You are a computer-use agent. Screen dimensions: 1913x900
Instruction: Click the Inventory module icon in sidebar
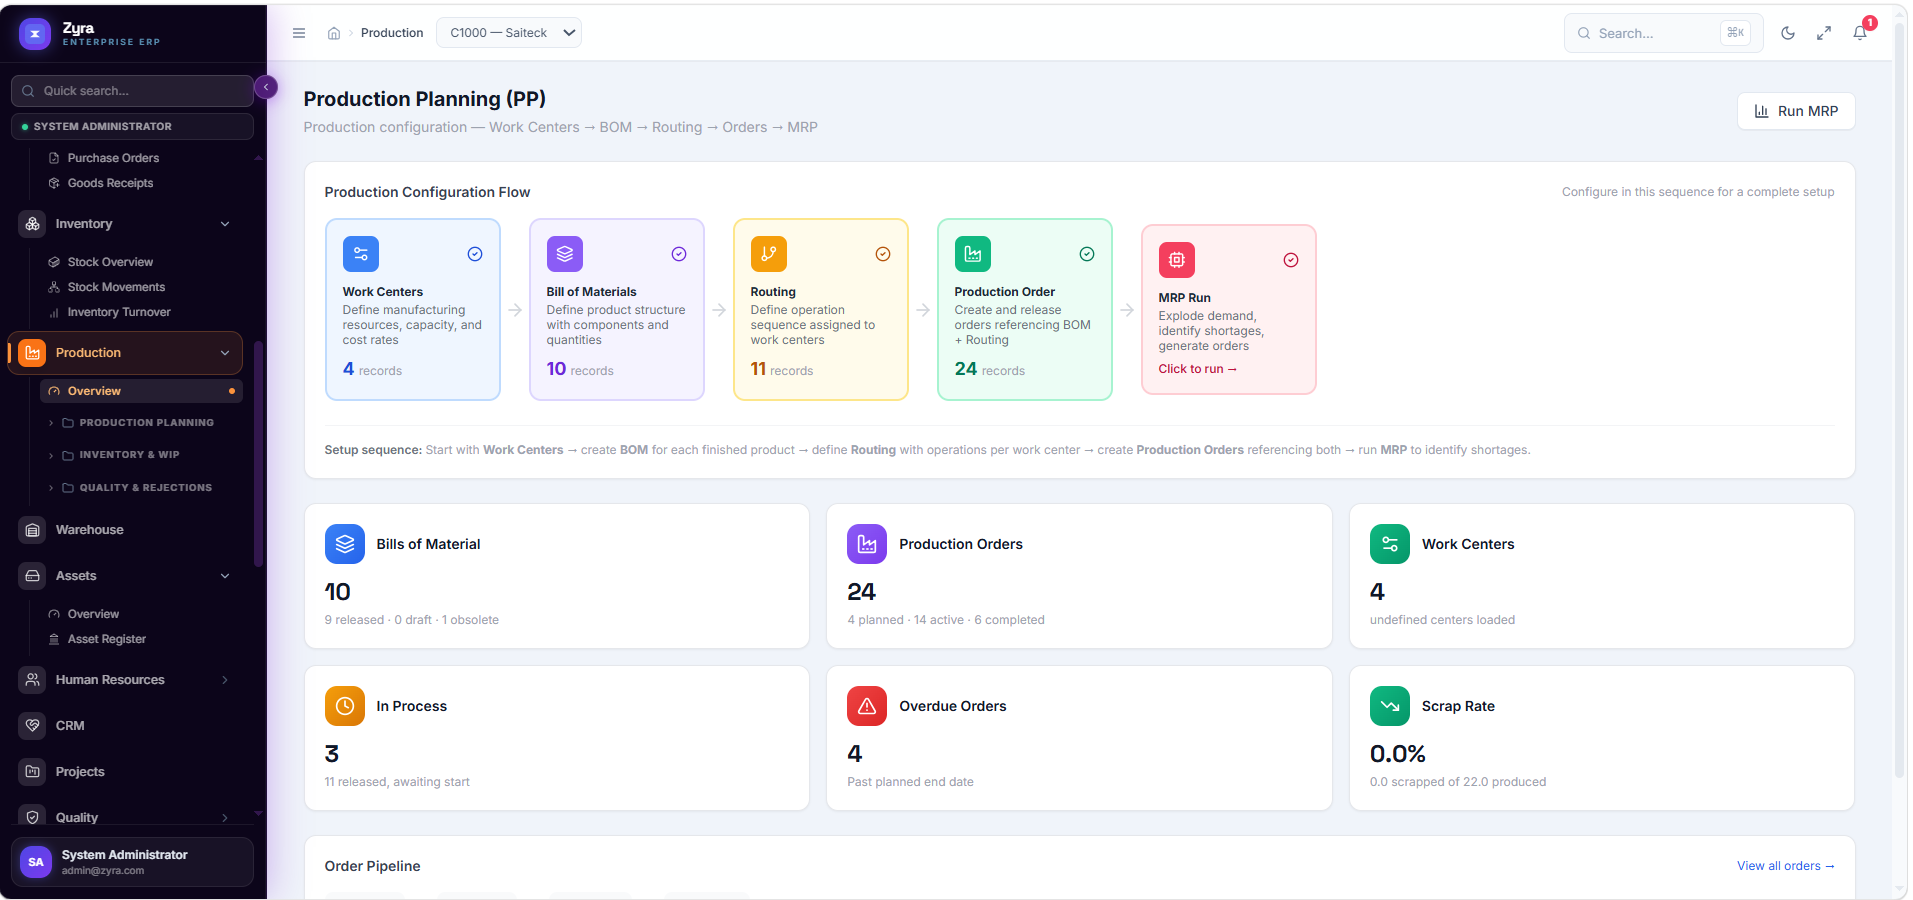(x=33, y=224)
